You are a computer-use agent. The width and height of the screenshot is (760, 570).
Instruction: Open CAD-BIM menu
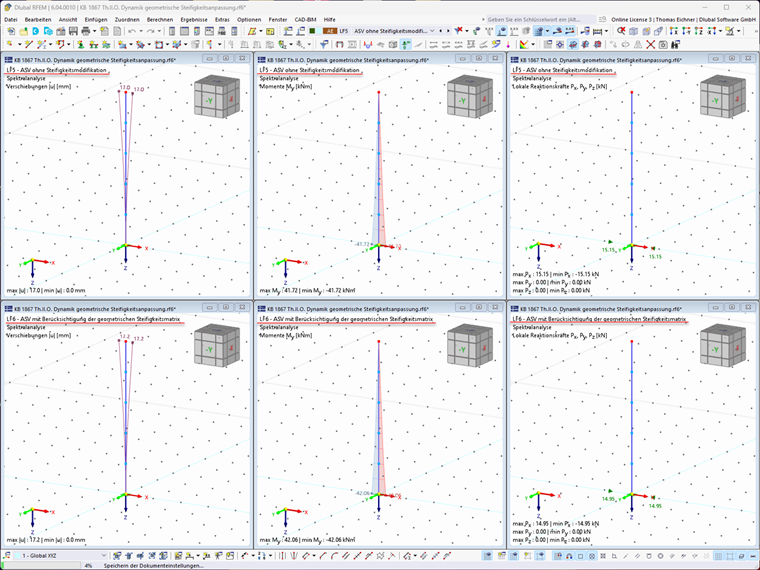click(305, 19)
